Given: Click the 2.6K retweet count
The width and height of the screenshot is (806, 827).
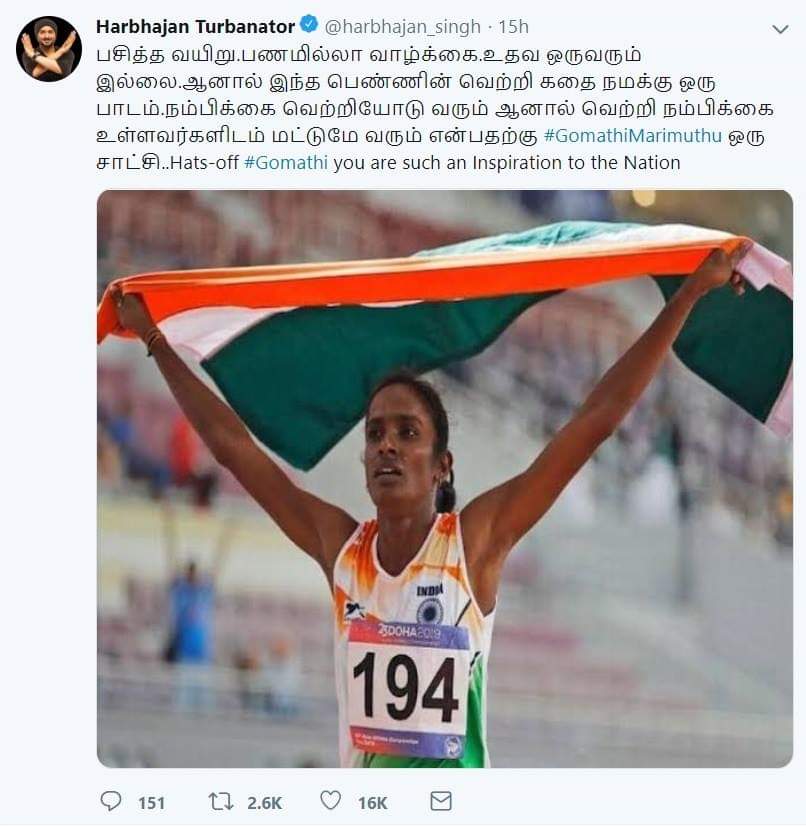Looking at the screenshot, I should pyautogui.click(x=265, y=803).
